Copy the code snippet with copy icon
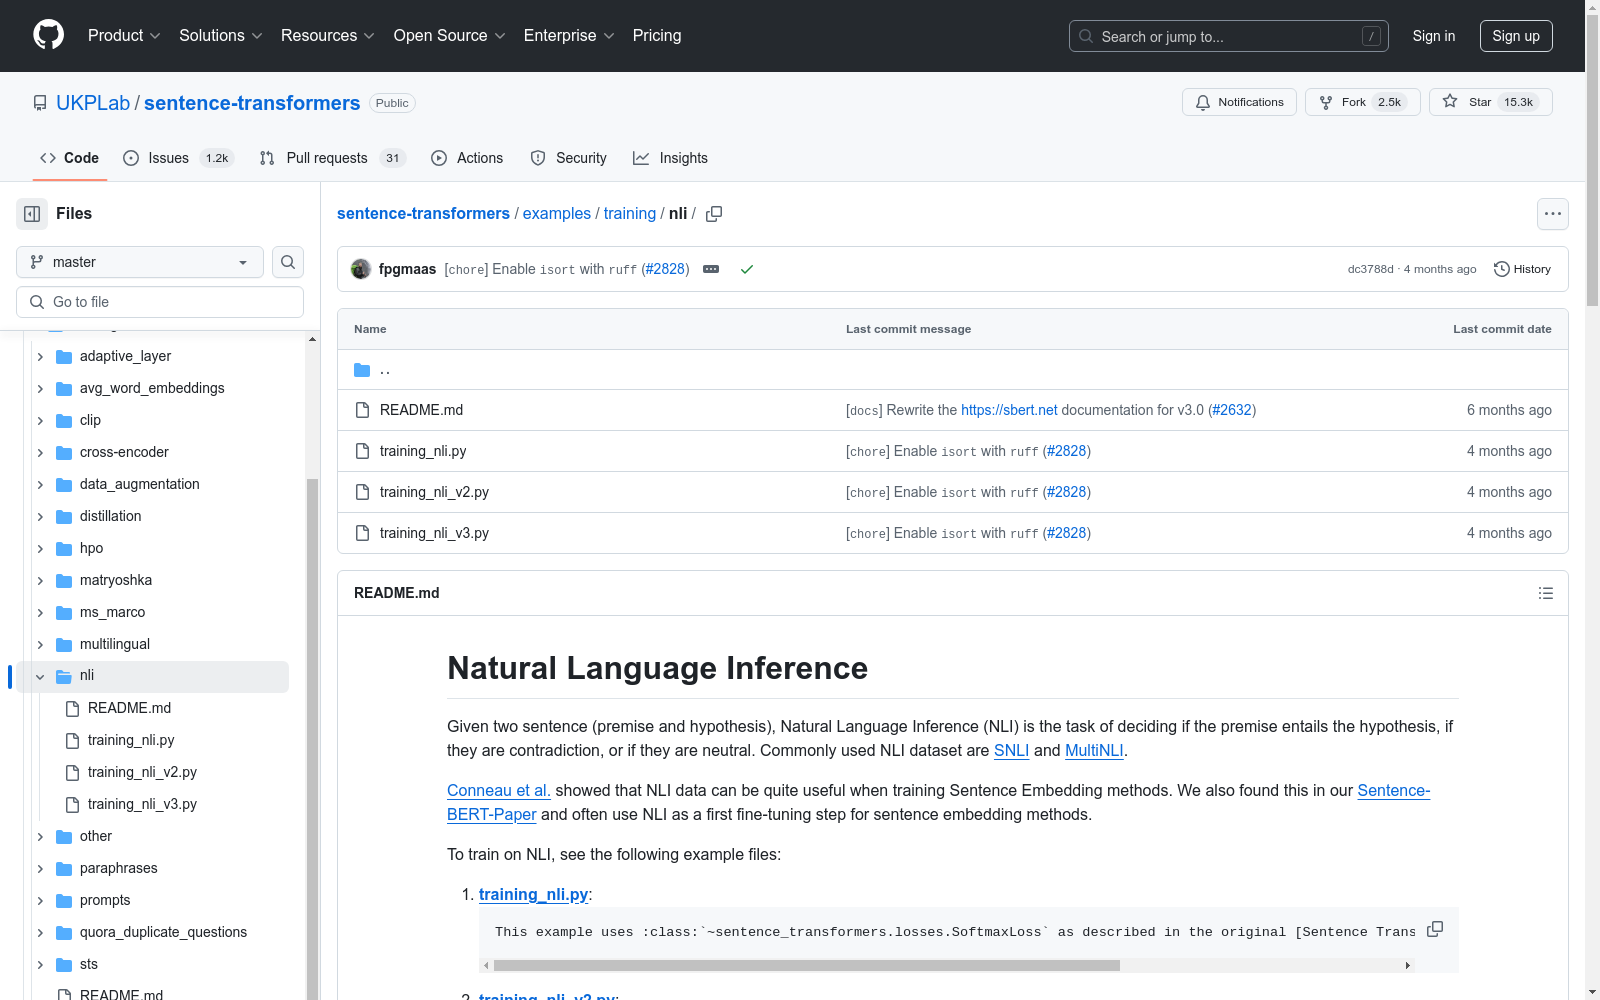 [x=1435, y=929]
